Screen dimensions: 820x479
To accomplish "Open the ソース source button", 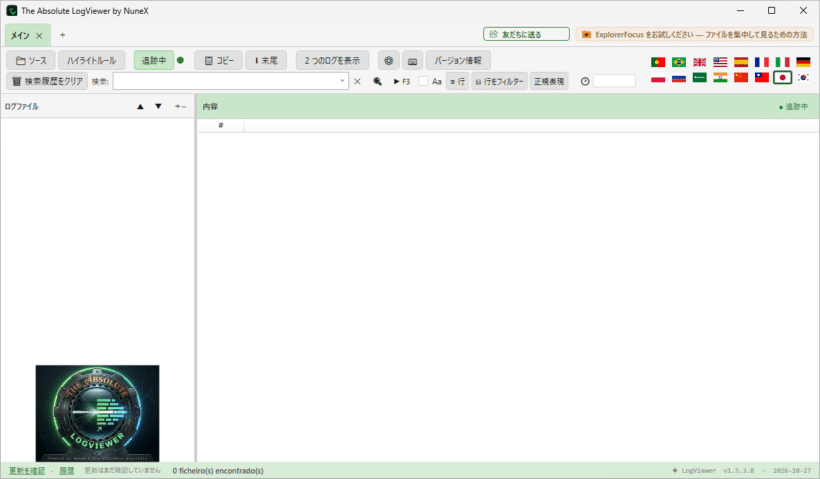I will click(31, 61).
